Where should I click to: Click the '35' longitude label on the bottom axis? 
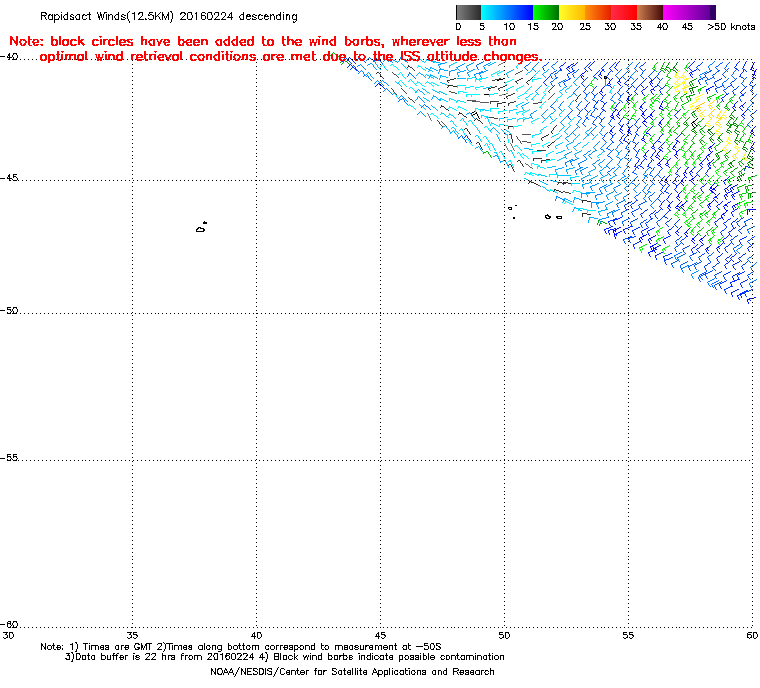pyautogui.click(x=132, y=635)
